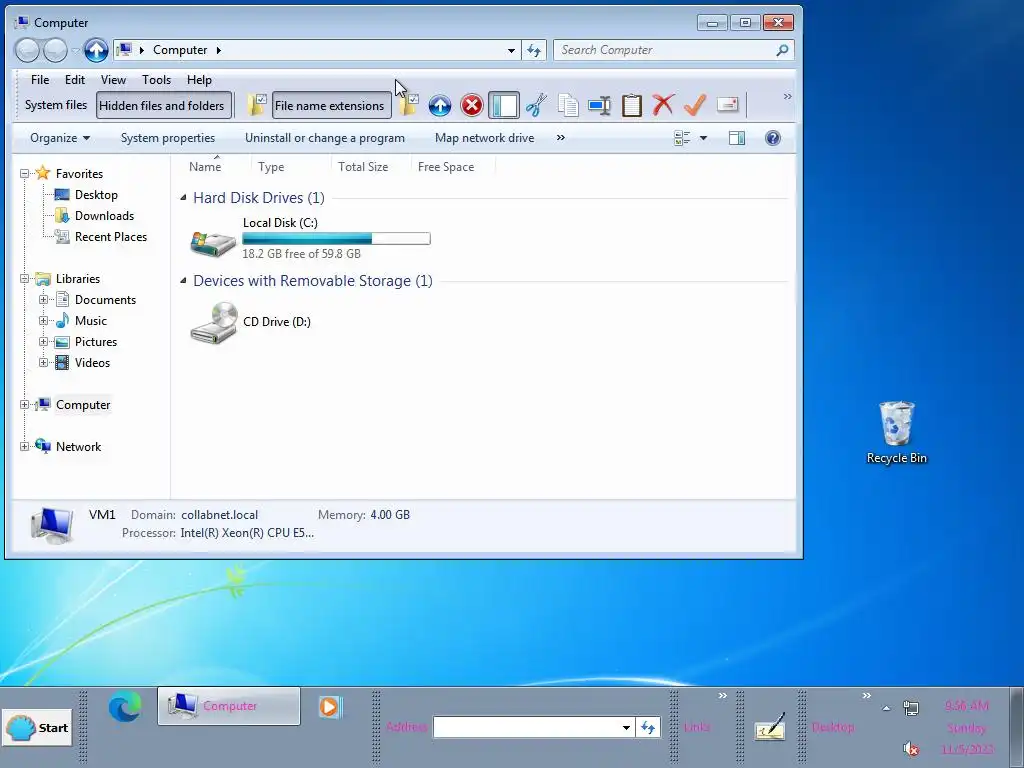Click the Paste clipboard icon

tap(632, 105)
